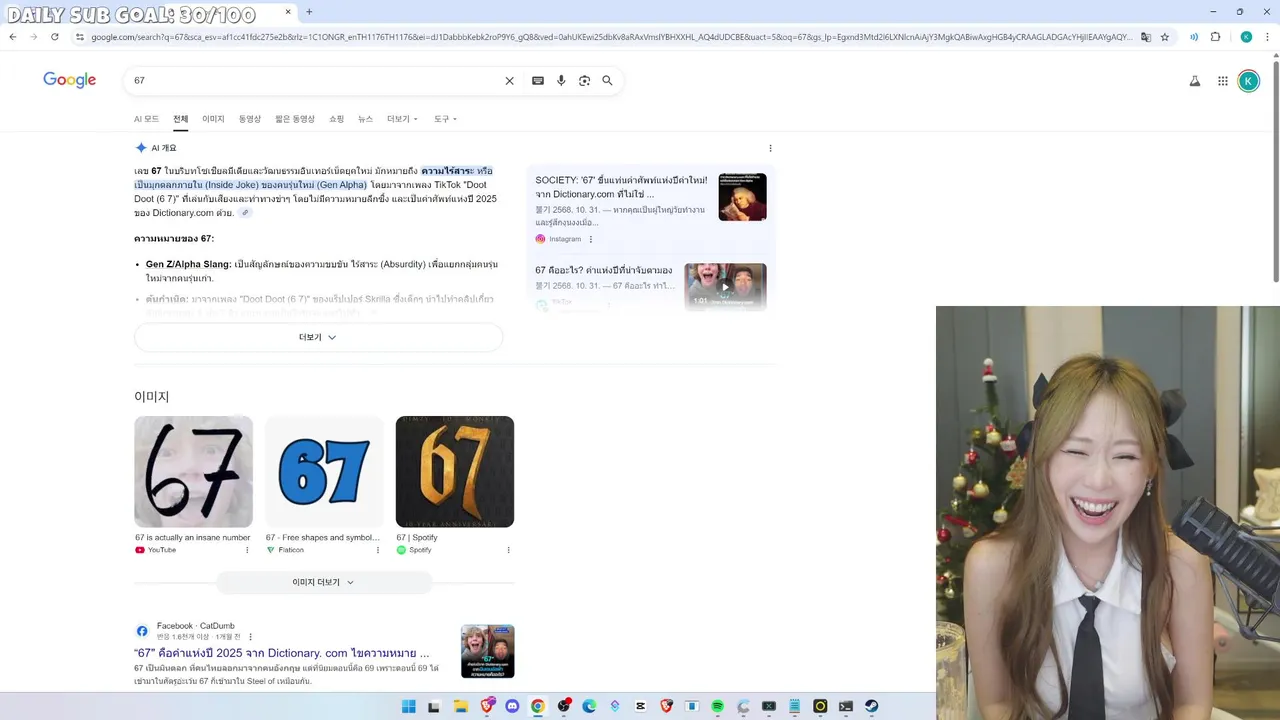Open Windows Start menu
1280x720 pixels.
click(408, 706)
